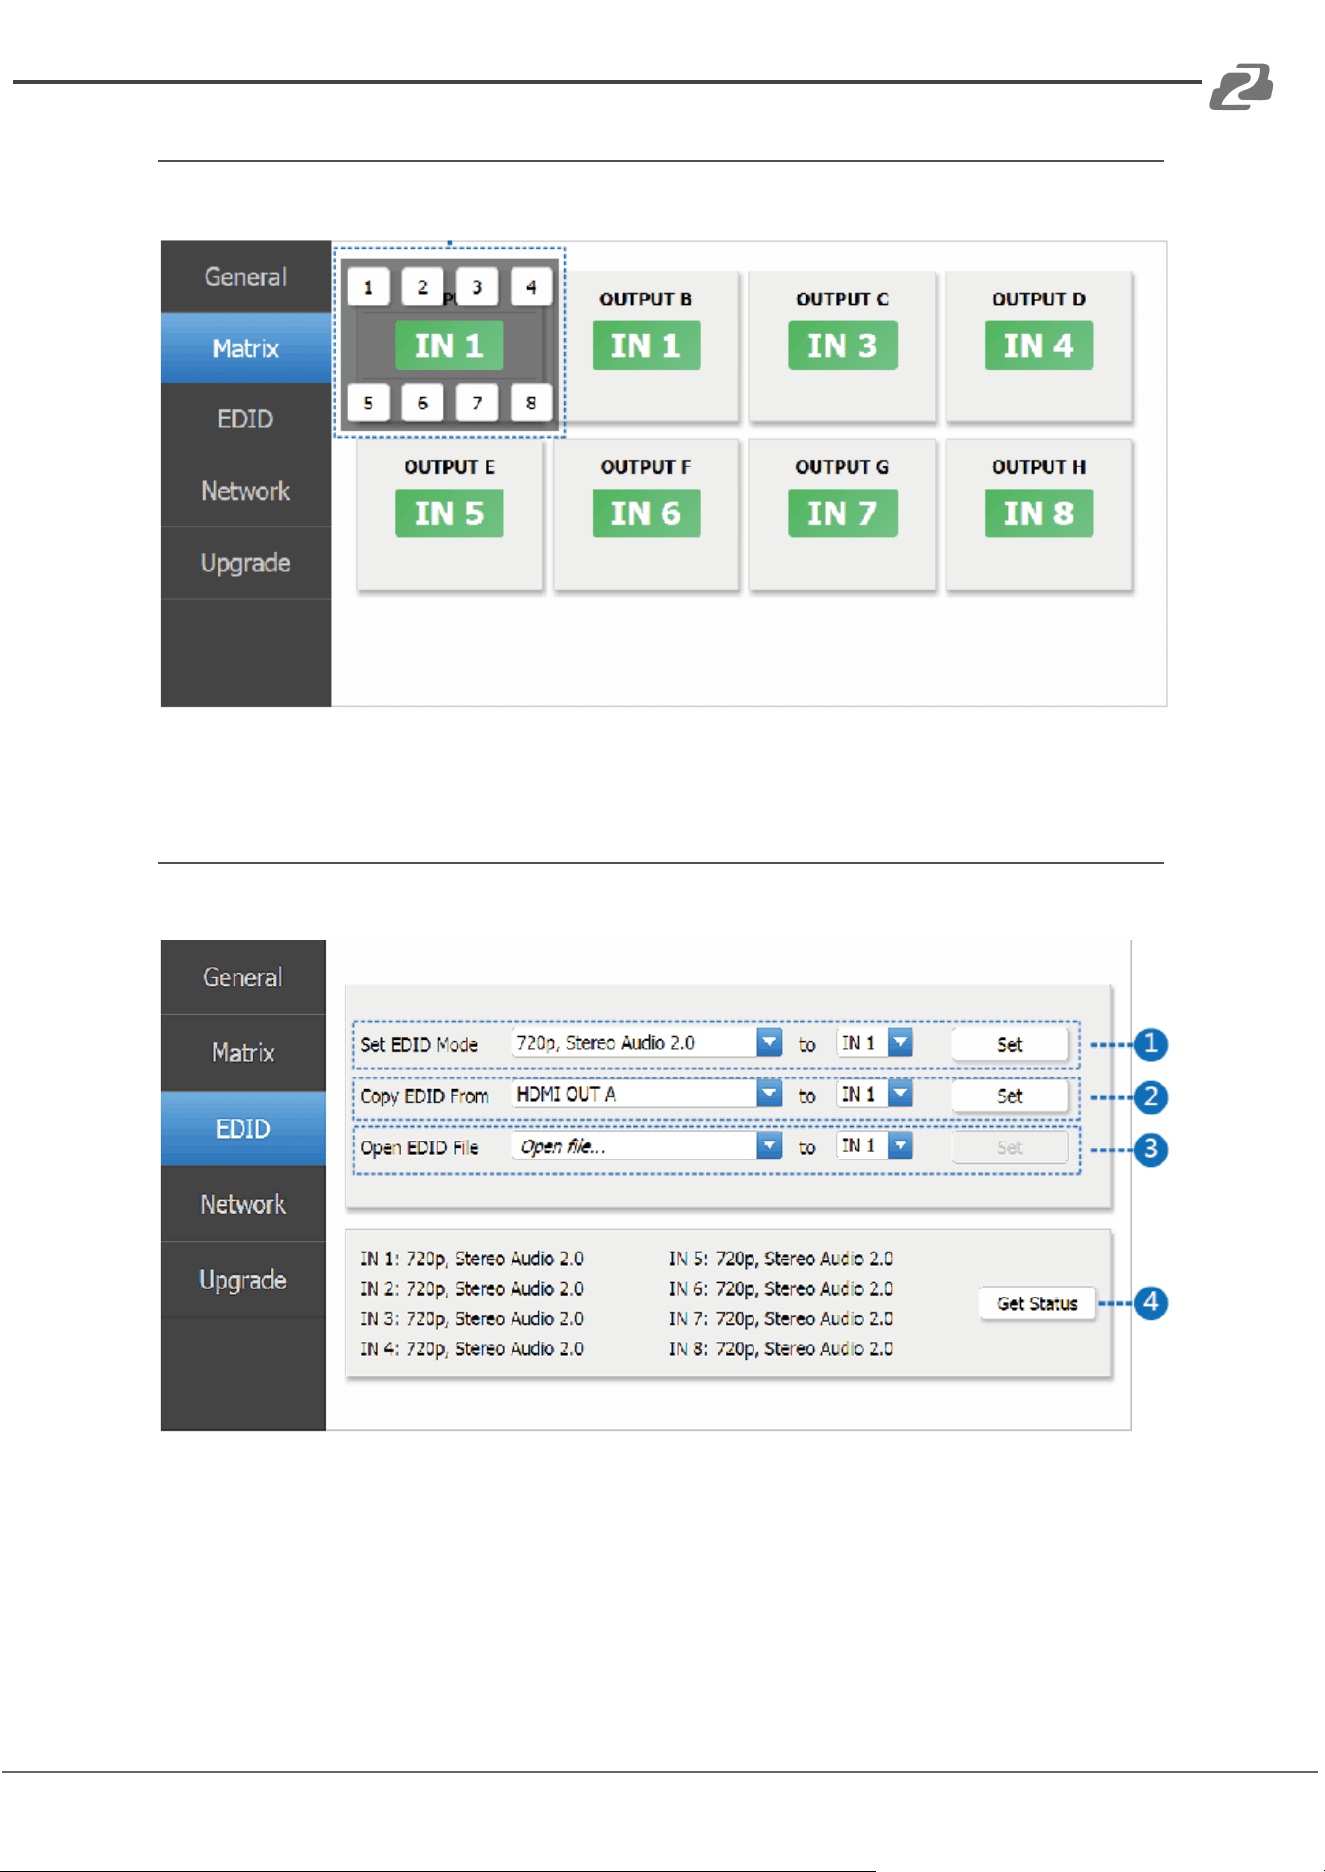1325x1872 pixels.
Task: Open EDID tab in the upper sidebar
Action: (246, 419)
